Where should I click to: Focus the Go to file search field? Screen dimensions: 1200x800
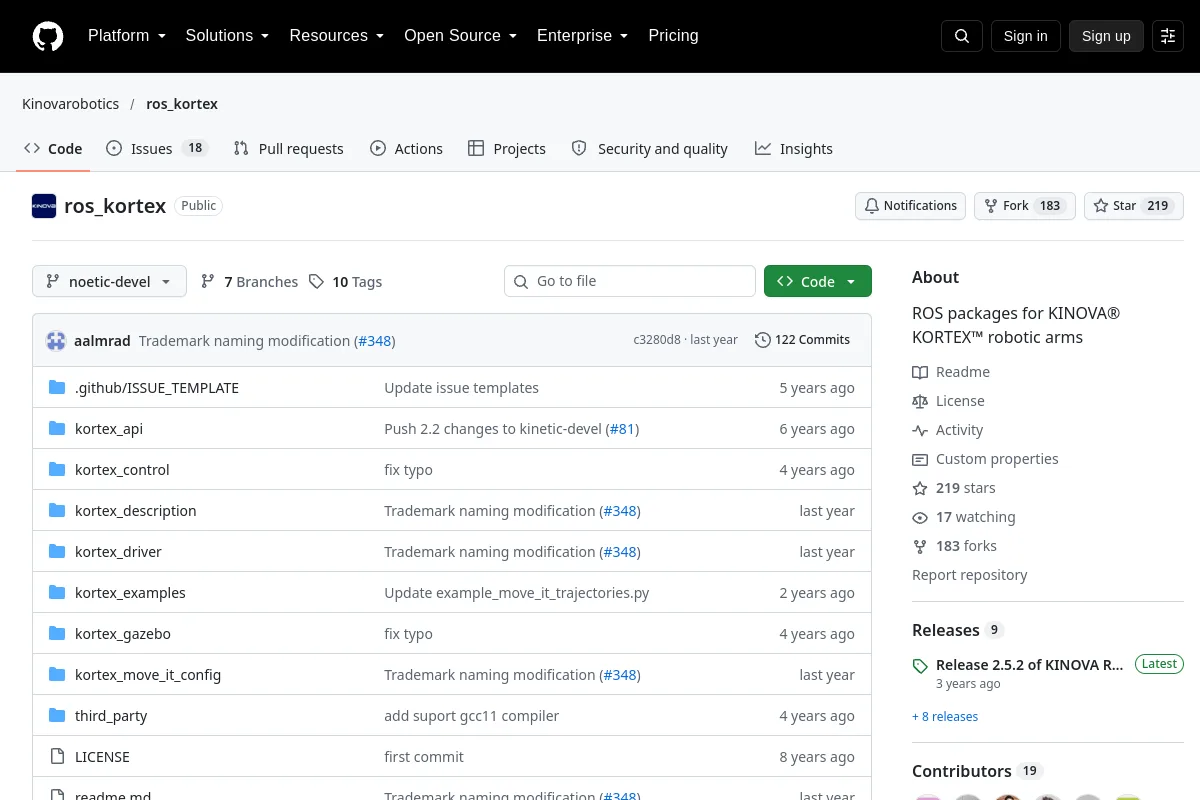[x=630, y=281]
